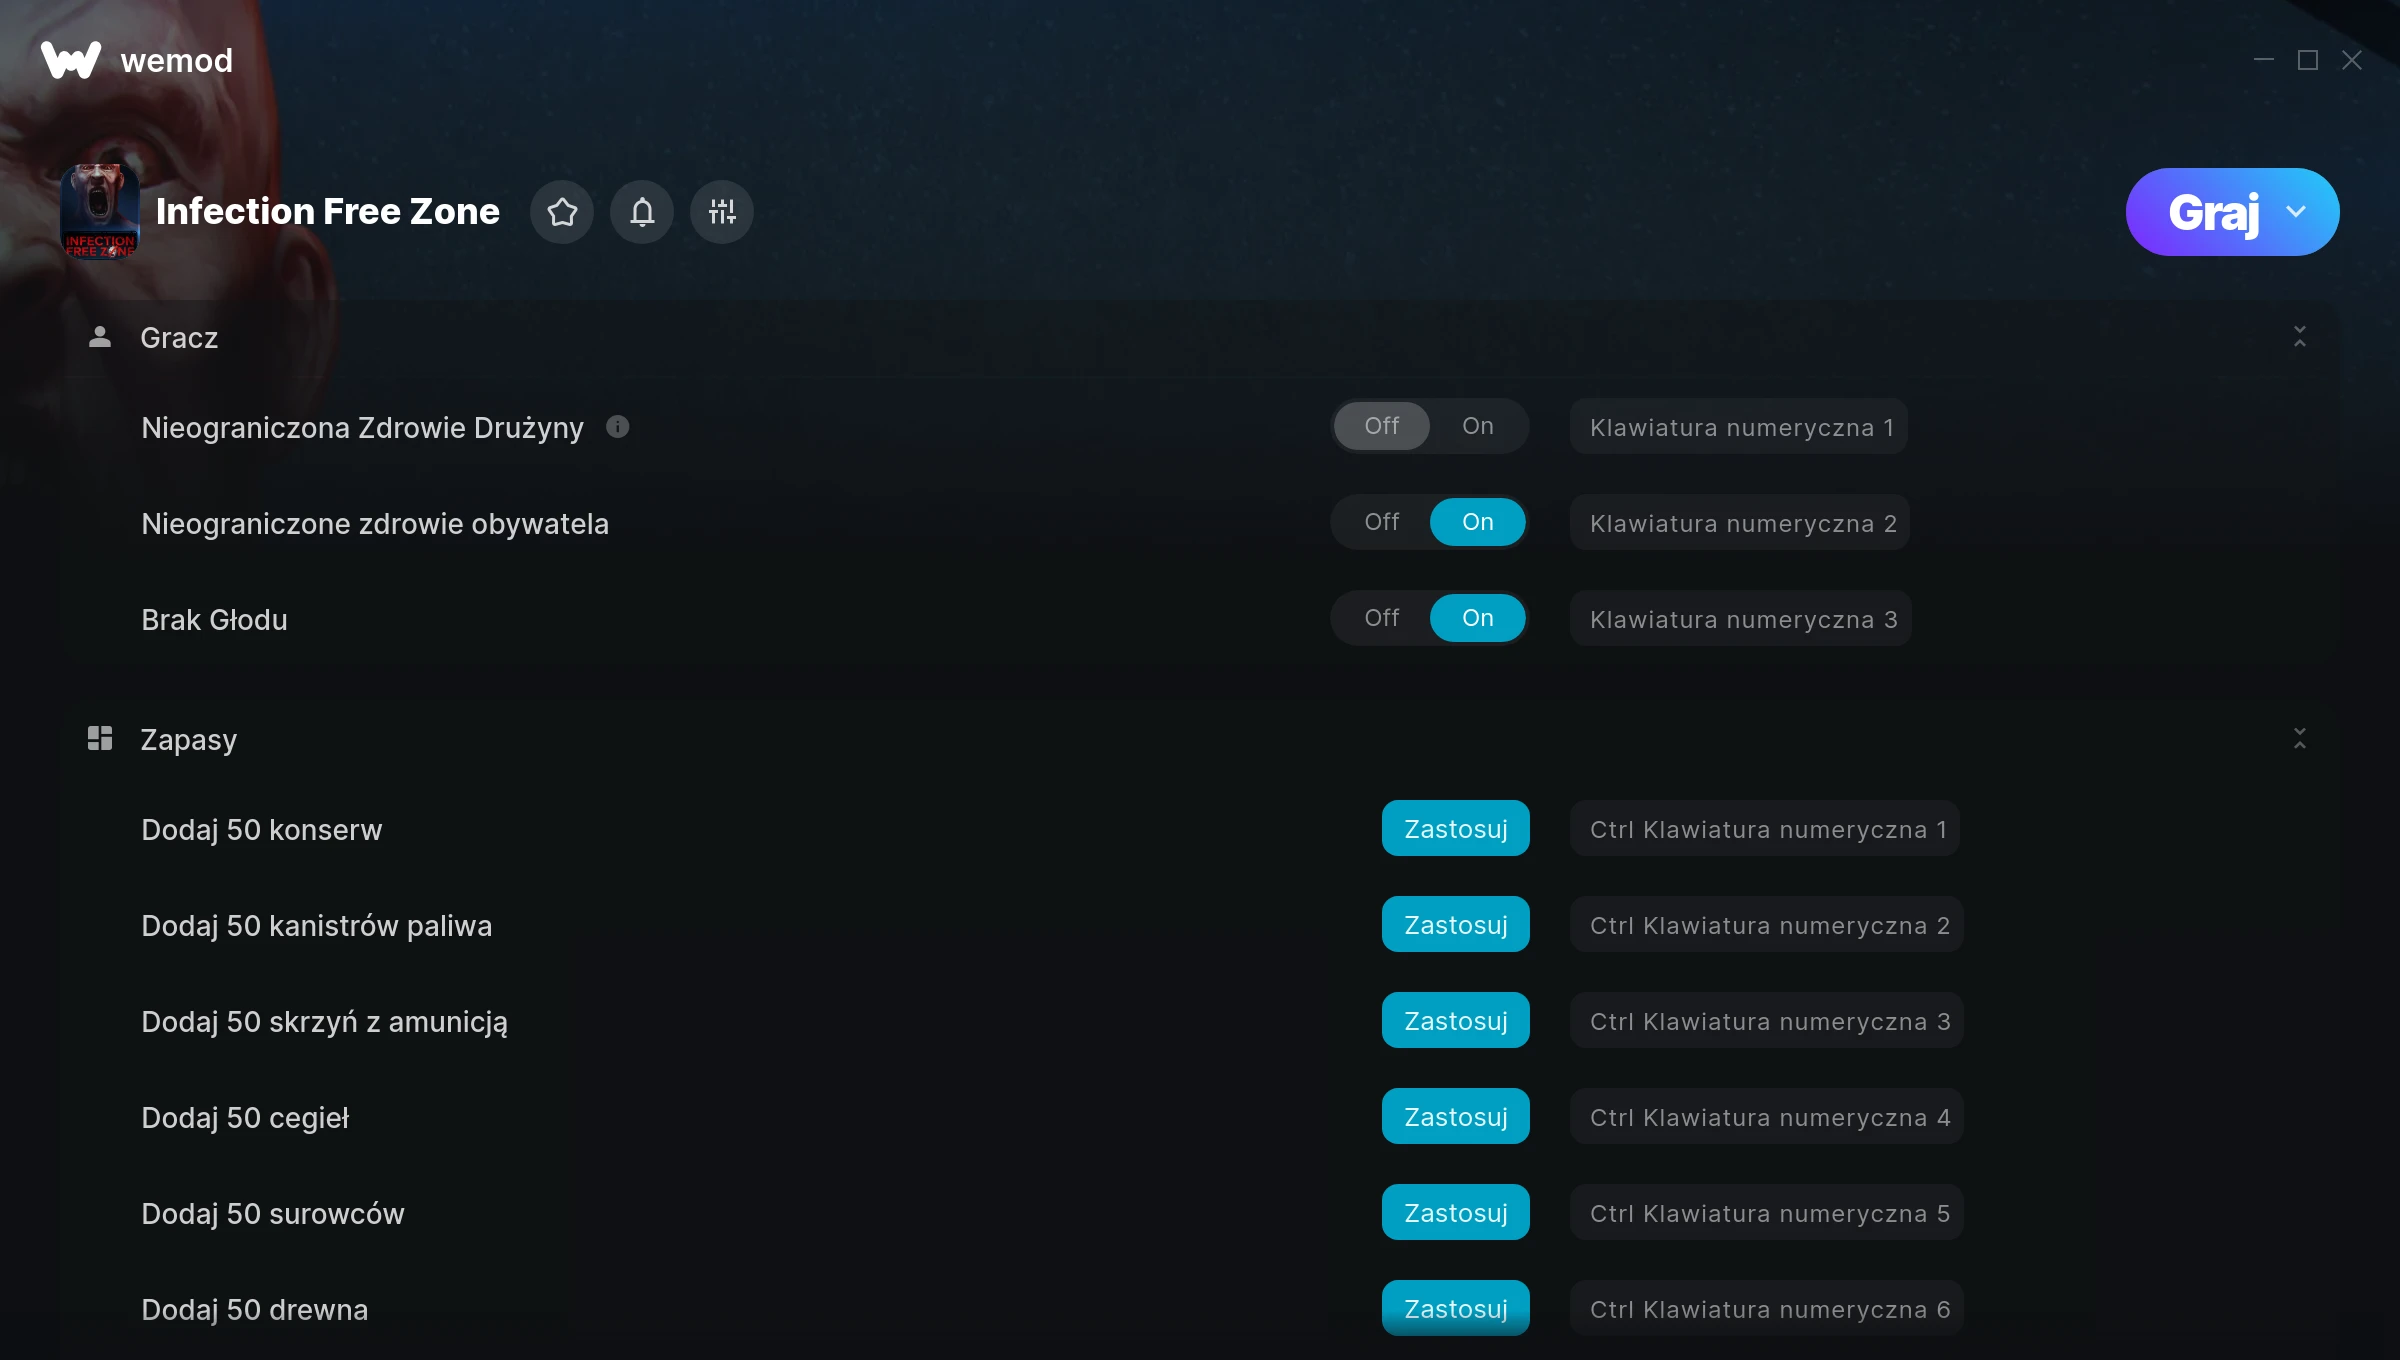Open the mod settings sliders icon
Screen dimensions: 2400x1360
(x=722, y=212)
